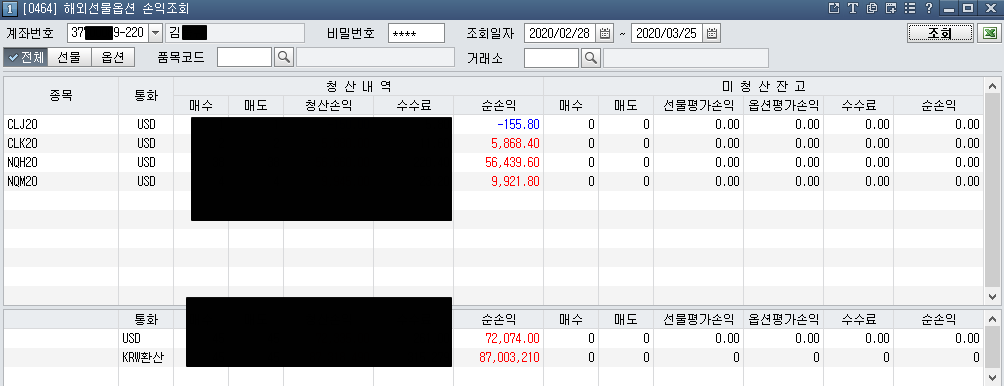Click the 거래소 exchange input field

coord(551,58)
